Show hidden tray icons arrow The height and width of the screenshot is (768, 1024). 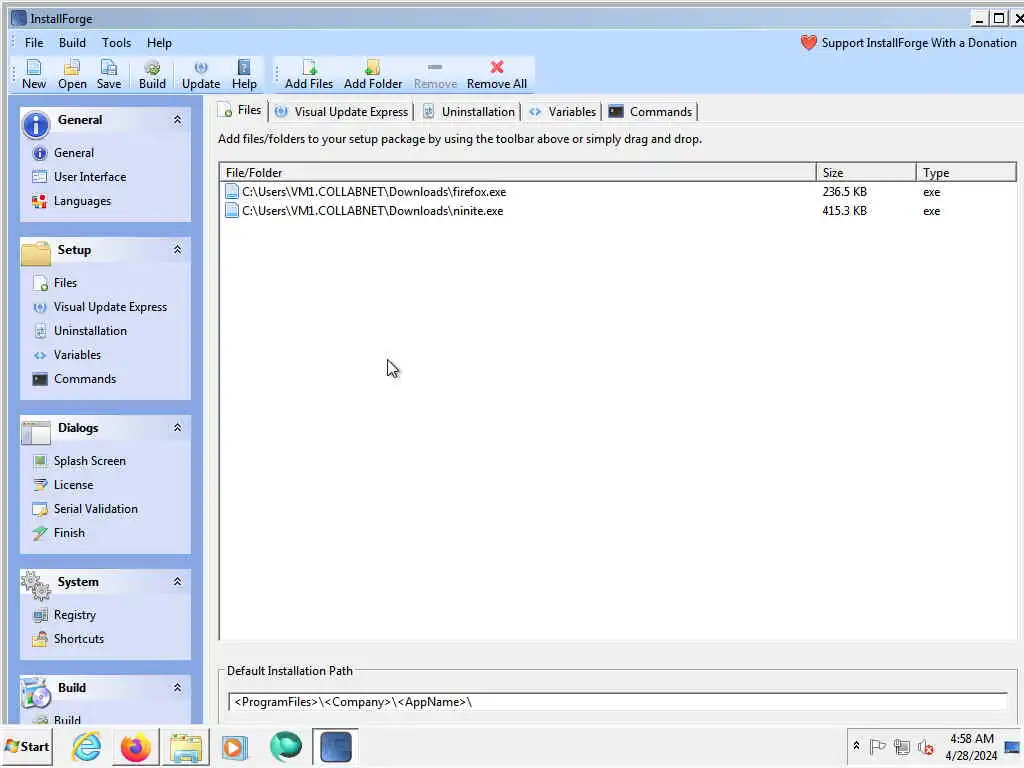(x=856, y=746)
